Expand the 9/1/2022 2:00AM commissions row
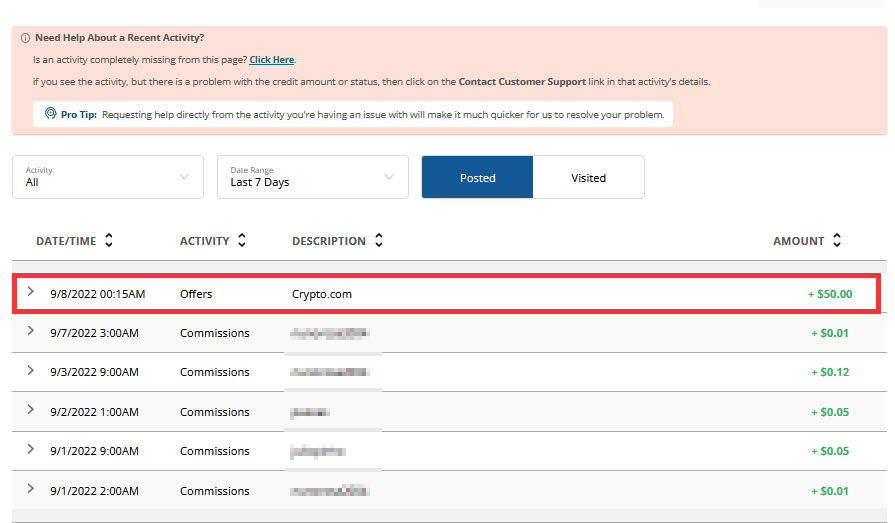The height and width of the screenshot is (523, 895). tap(31, 489)
